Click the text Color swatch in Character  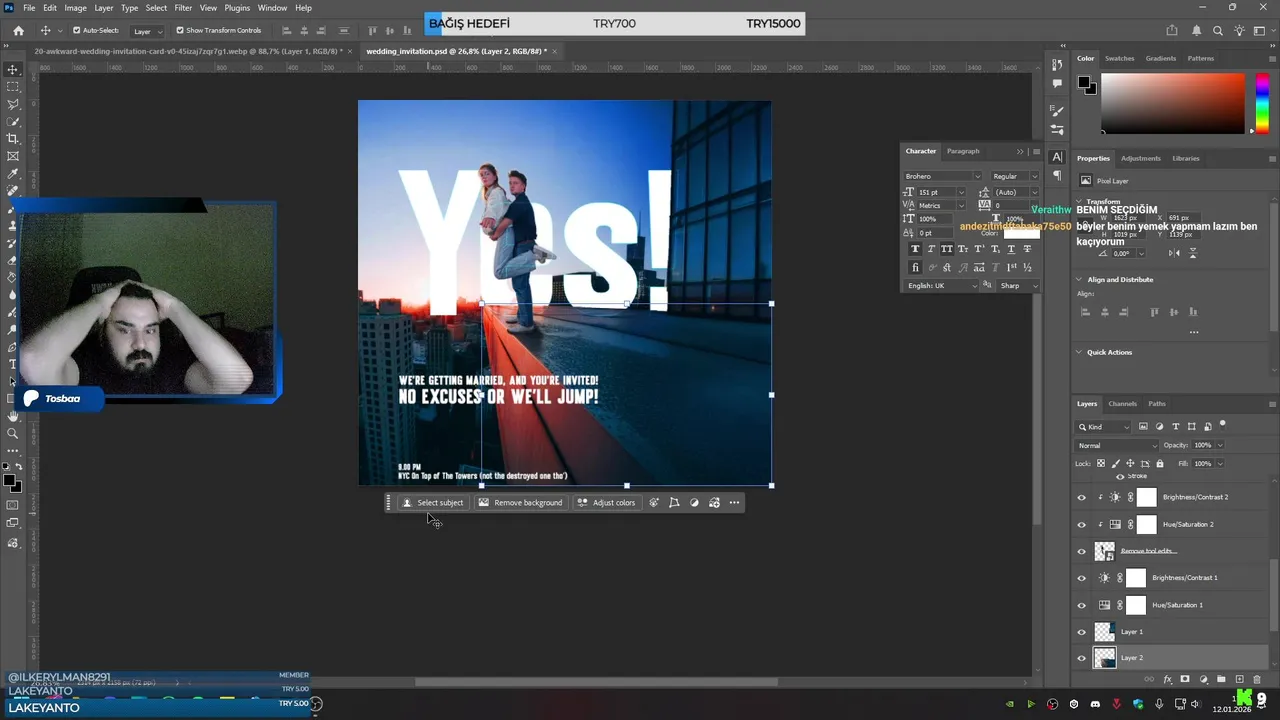pyautogui.click(x=1021, y=233)
